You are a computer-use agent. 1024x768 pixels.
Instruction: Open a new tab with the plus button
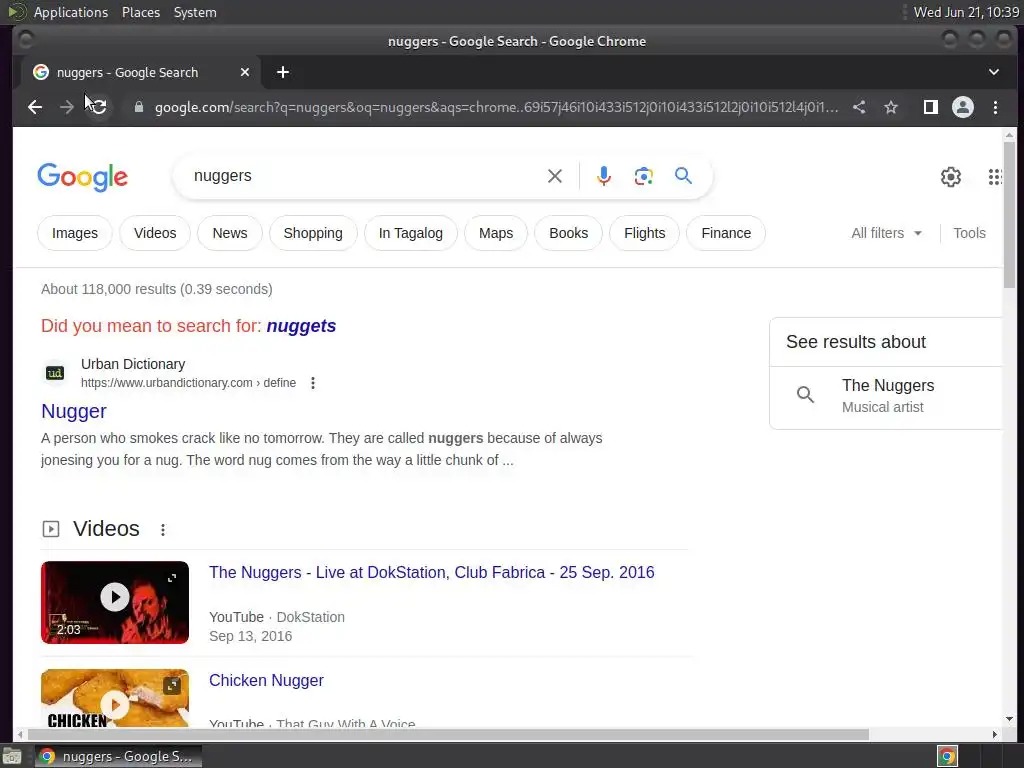click(283, 72)
